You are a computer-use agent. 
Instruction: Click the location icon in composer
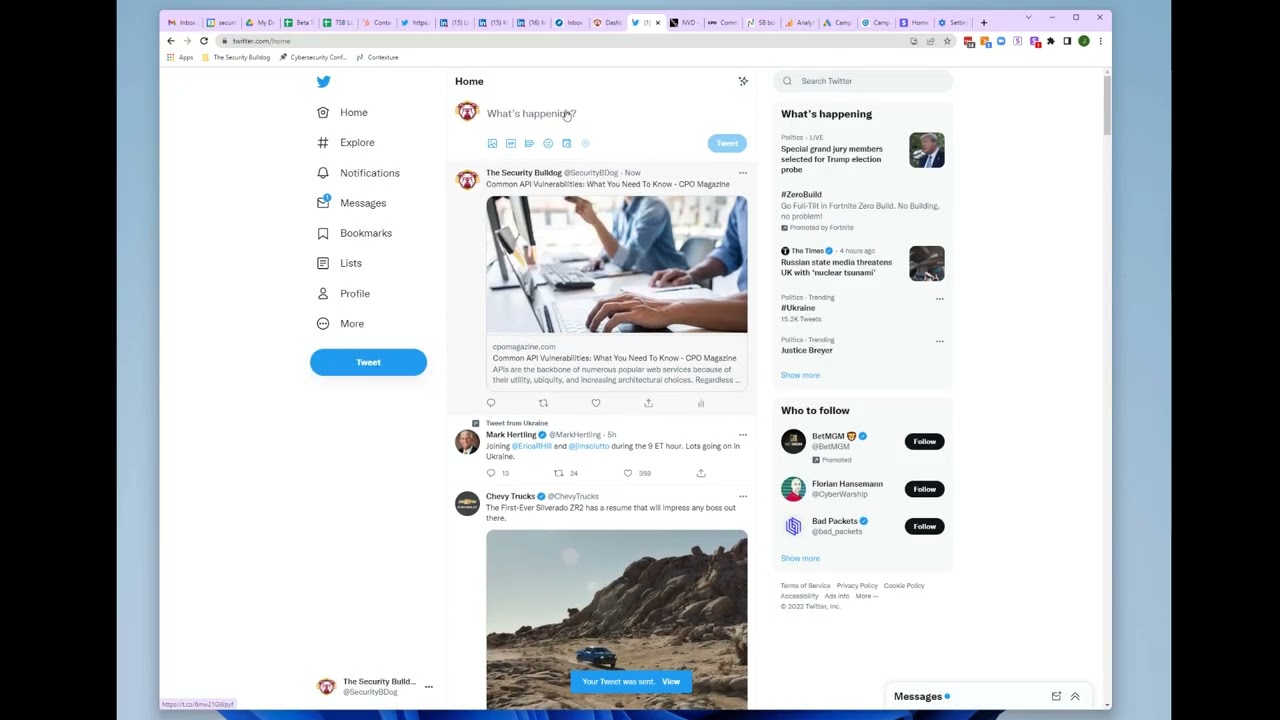[585, 144]
